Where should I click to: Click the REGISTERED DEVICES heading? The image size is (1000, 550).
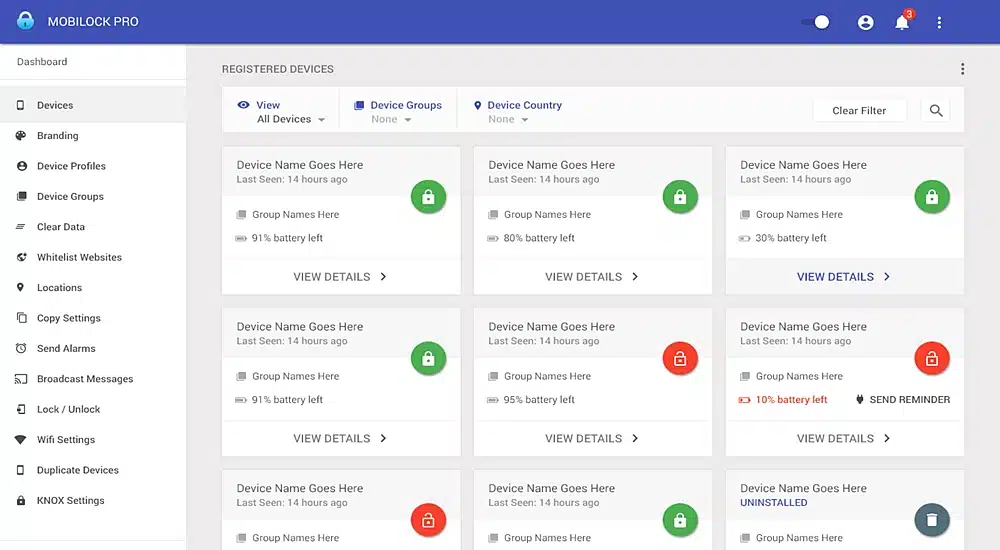(x=277, y=69)
